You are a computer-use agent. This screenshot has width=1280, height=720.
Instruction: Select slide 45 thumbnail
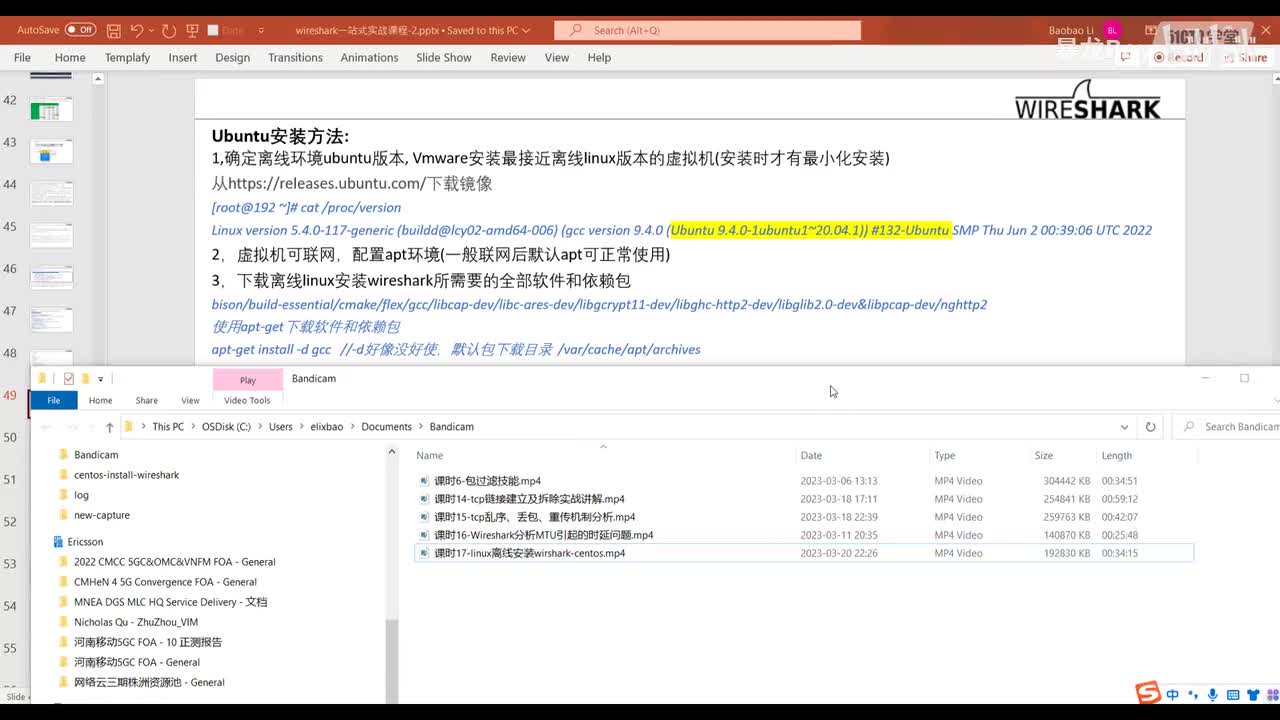[x=52, y=235]
